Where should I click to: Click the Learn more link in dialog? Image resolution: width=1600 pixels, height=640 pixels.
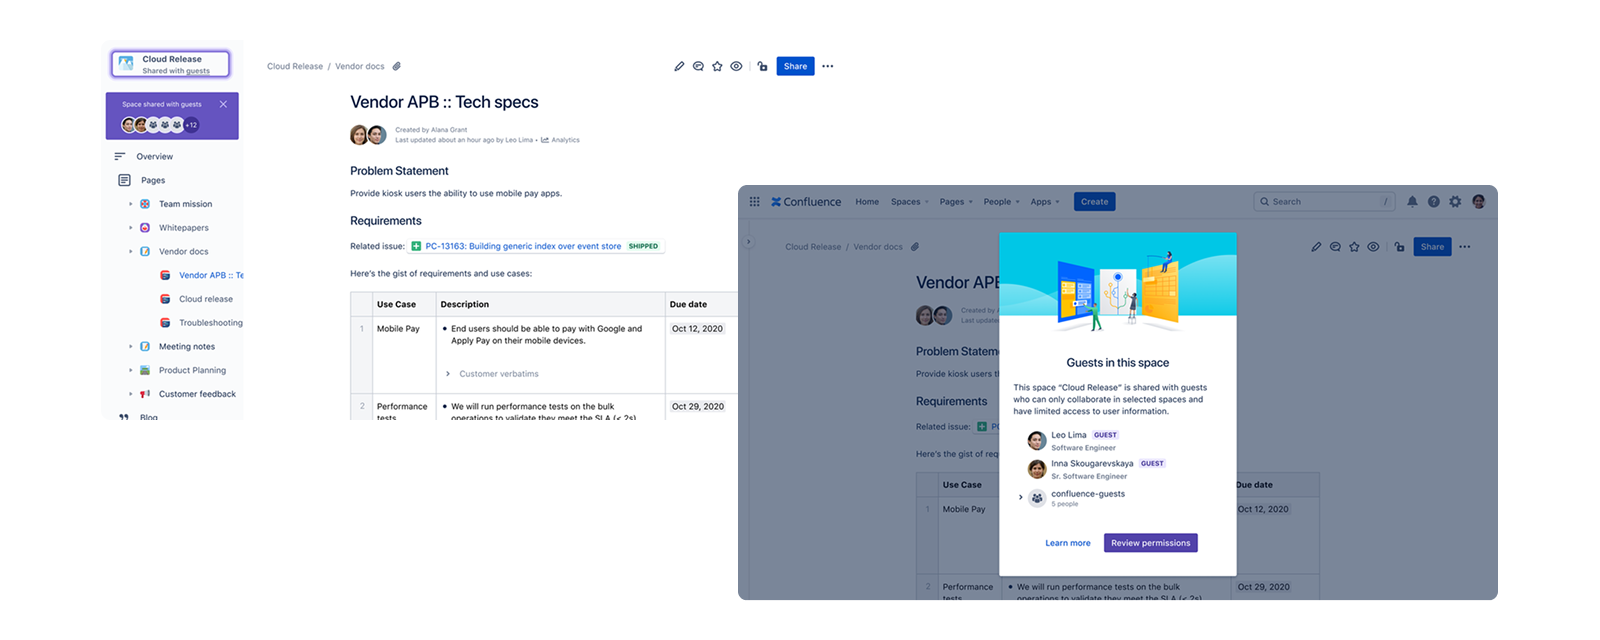point(1067,543)
